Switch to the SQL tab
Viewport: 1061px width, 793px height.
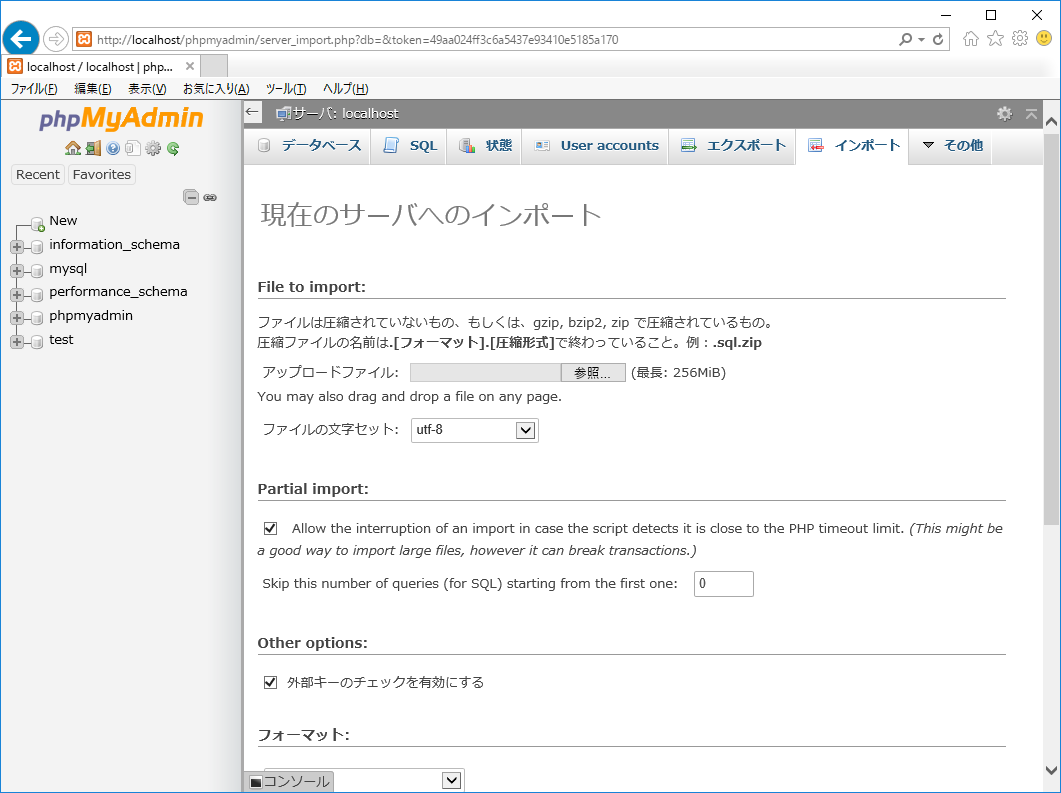pyautogui.click(x=410, y=145)
